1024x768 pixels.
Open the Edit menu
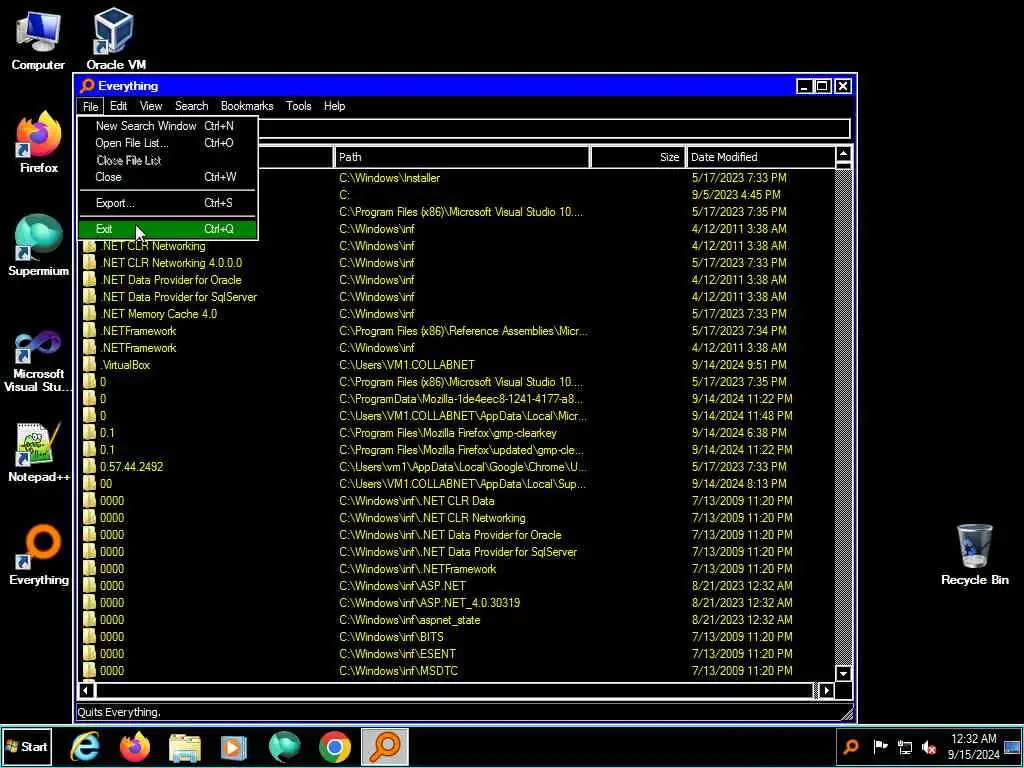click(x=118, y=106)
